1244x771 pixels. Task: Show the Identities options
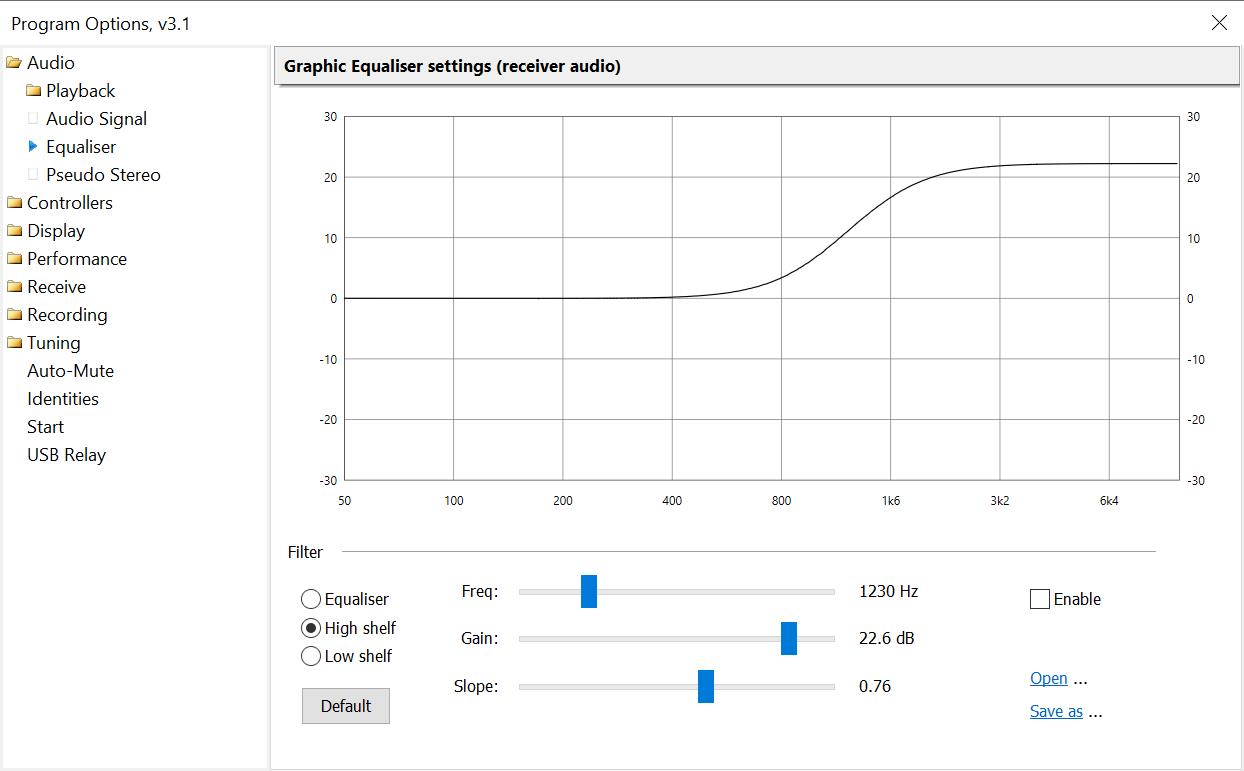63,399
